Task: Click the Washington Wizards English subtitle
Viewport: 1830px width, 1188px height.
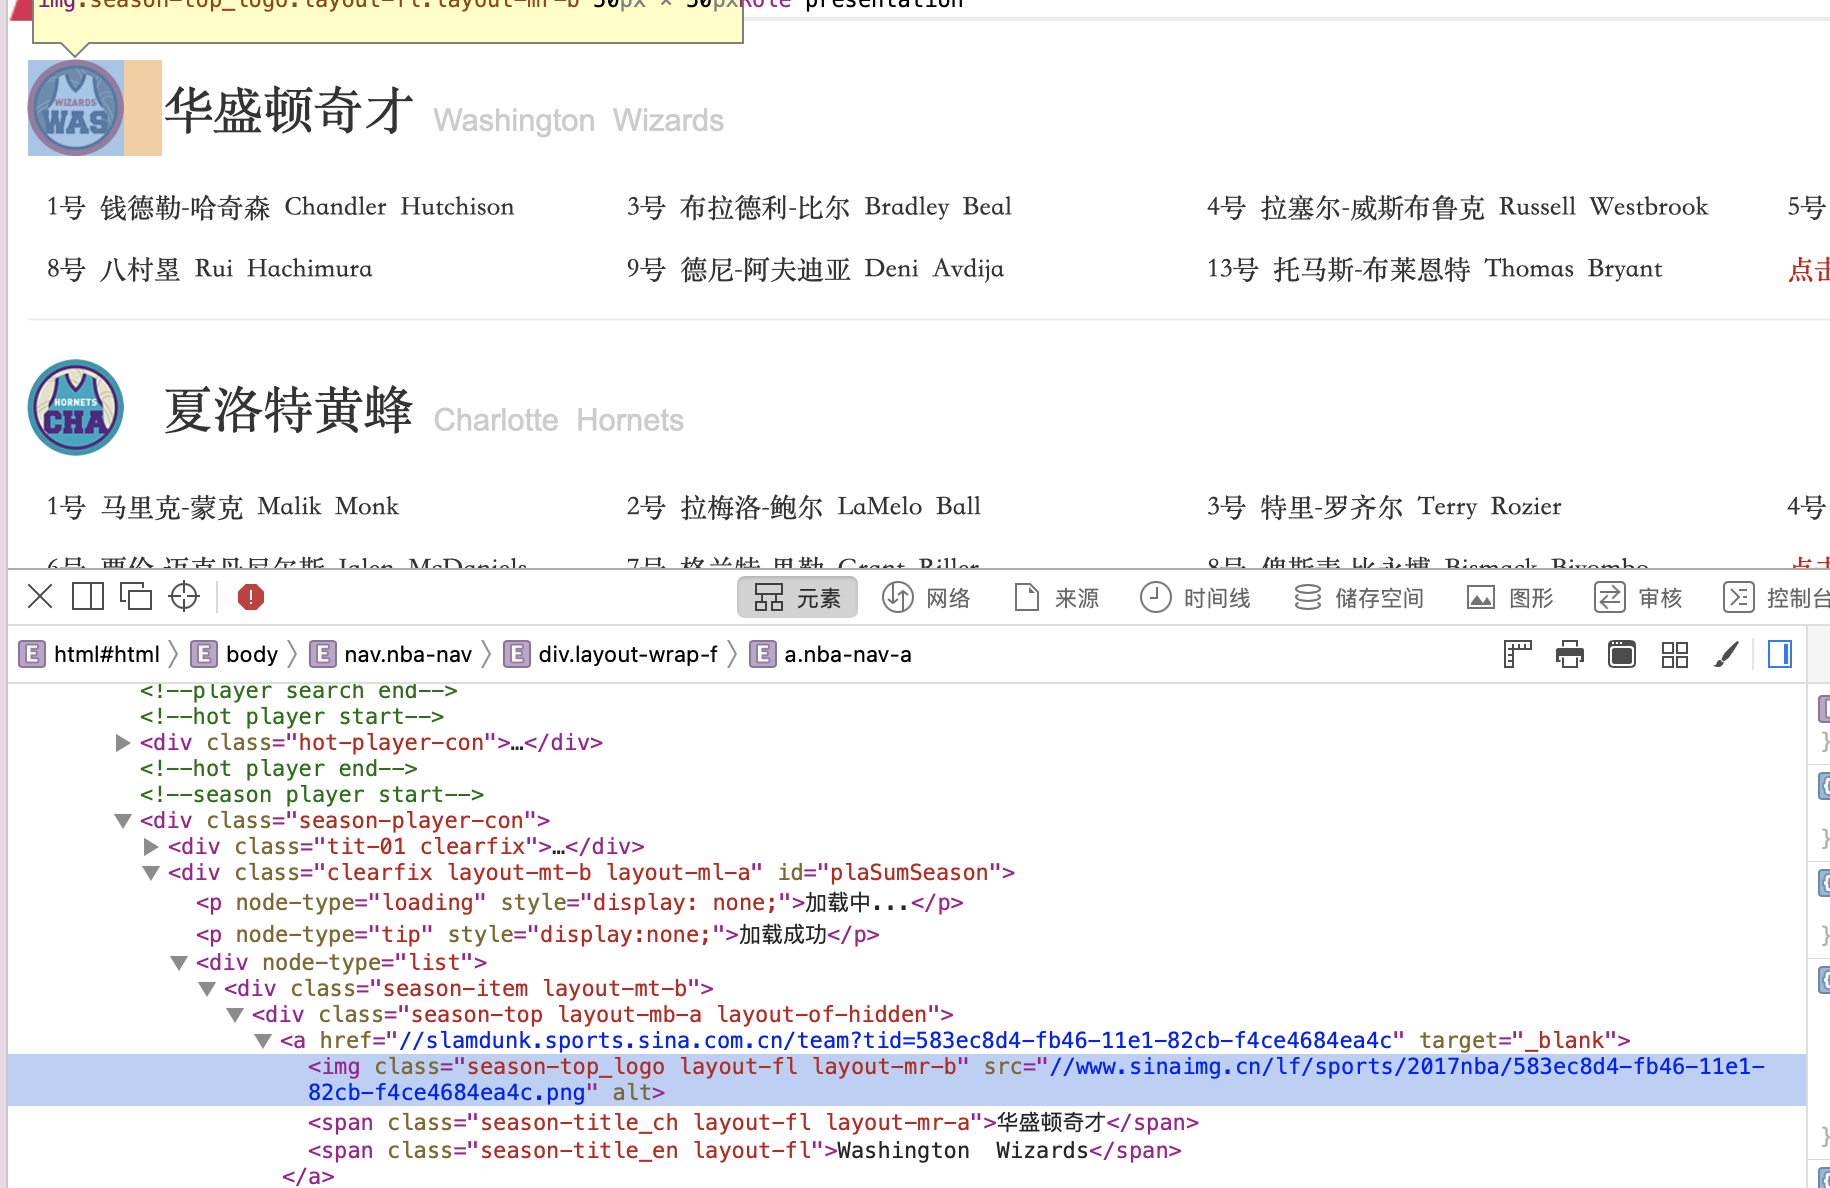Action: (x=579, y=121)
